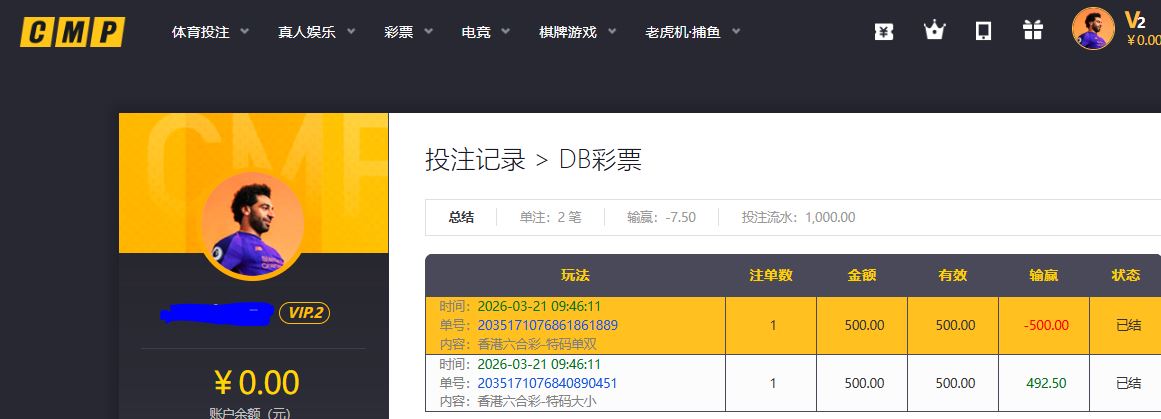Viewport: 1161px width, 419px height.
Task: Click the gift box promotions icon
Action: (x=1033, y=31)
